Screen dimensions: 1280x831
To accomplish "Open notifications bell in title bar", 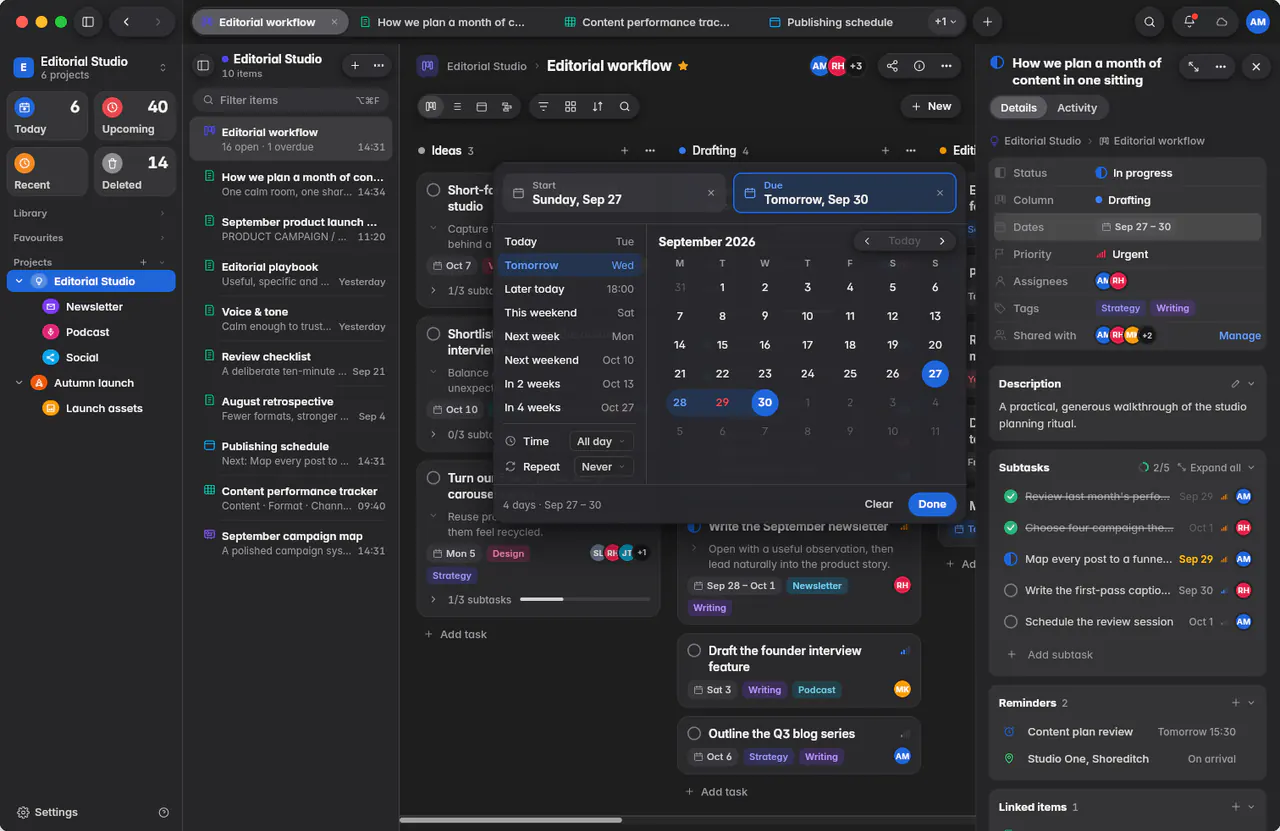I will (1189, 22).
